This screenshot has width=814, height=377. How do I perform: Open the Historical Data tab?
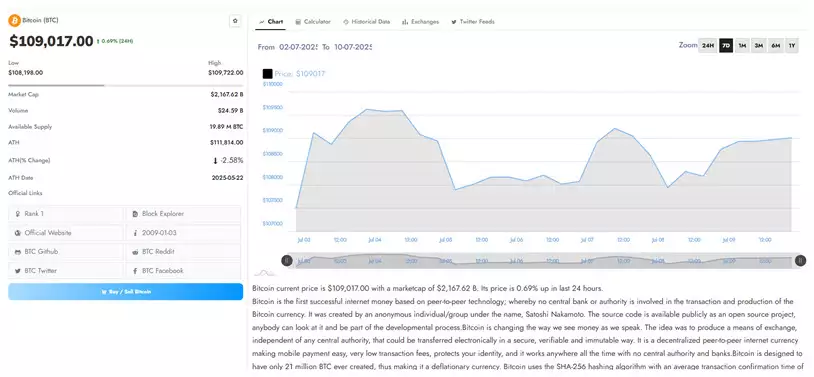click(x=367, y=22)
